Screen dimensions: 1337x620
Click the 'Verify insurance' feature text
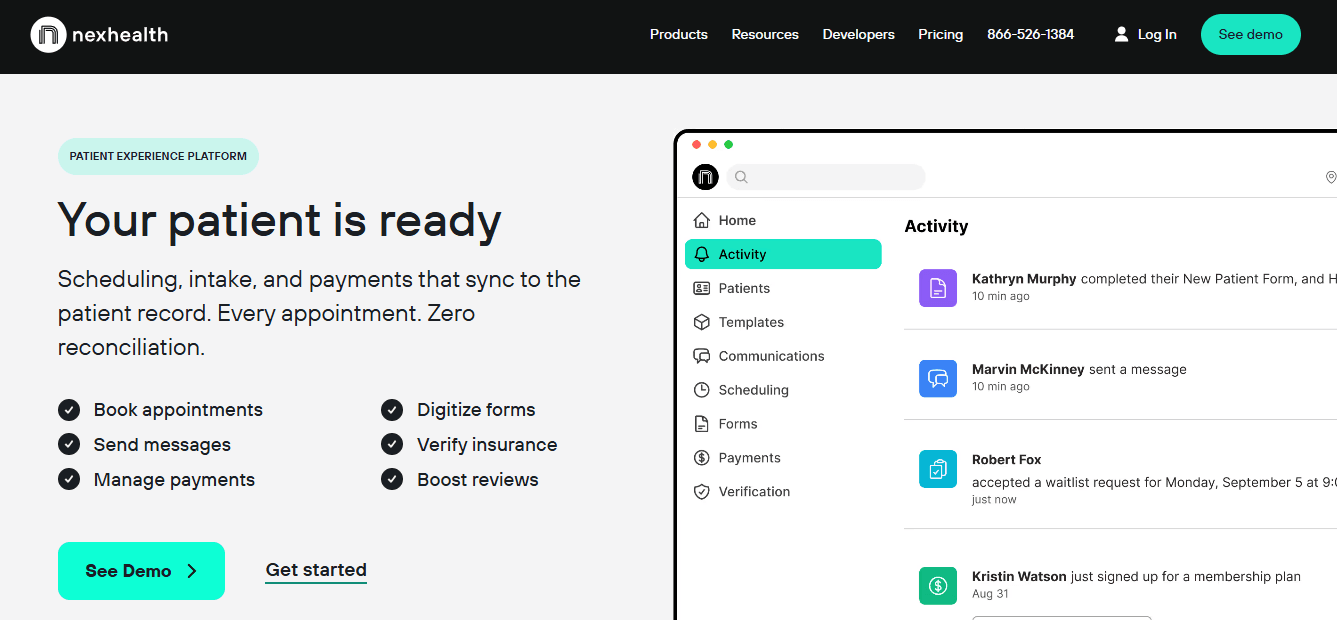pos(487,445)
